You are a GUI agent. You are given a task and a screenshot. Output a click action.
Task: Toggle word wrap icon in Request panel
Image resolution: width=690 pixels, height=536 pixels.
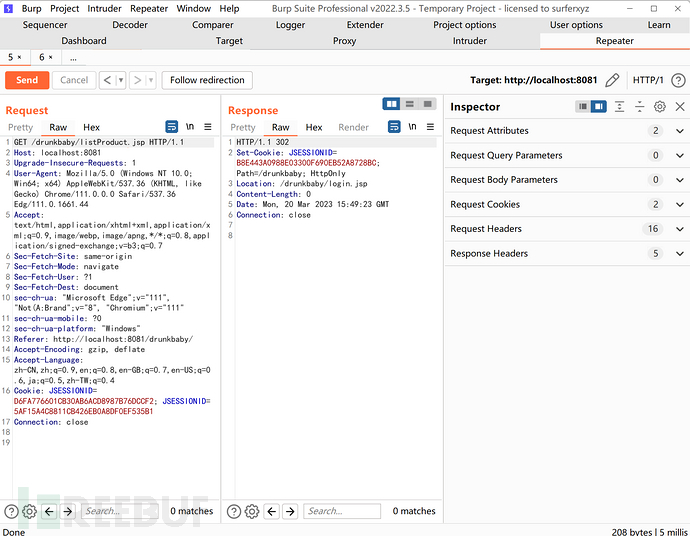(172, 127)
